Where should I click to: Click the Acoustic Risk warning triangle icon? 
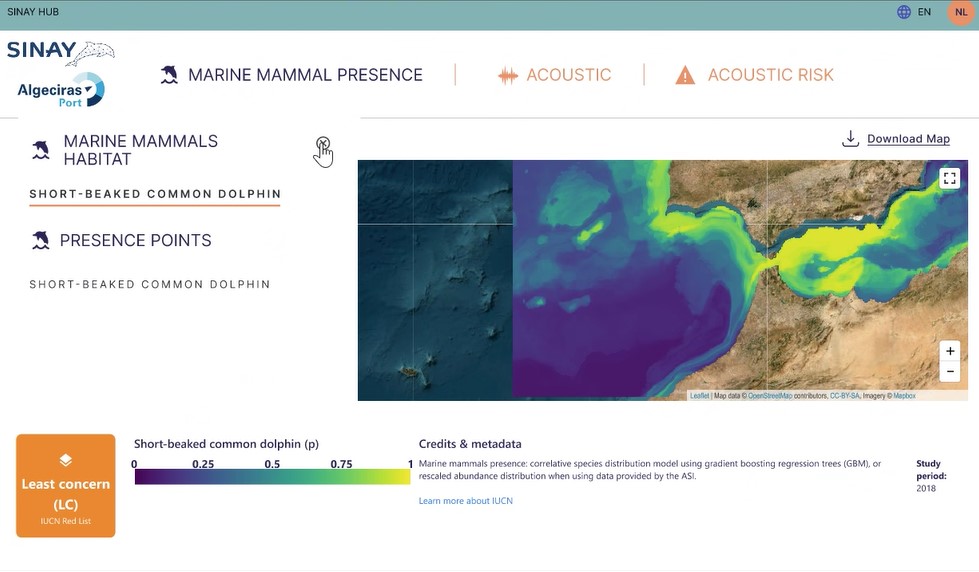(685, 75)
